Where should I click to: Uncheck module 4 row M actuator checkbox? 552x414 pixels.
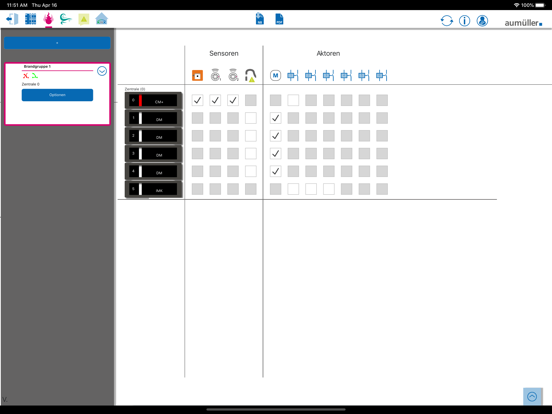point(276,171)
